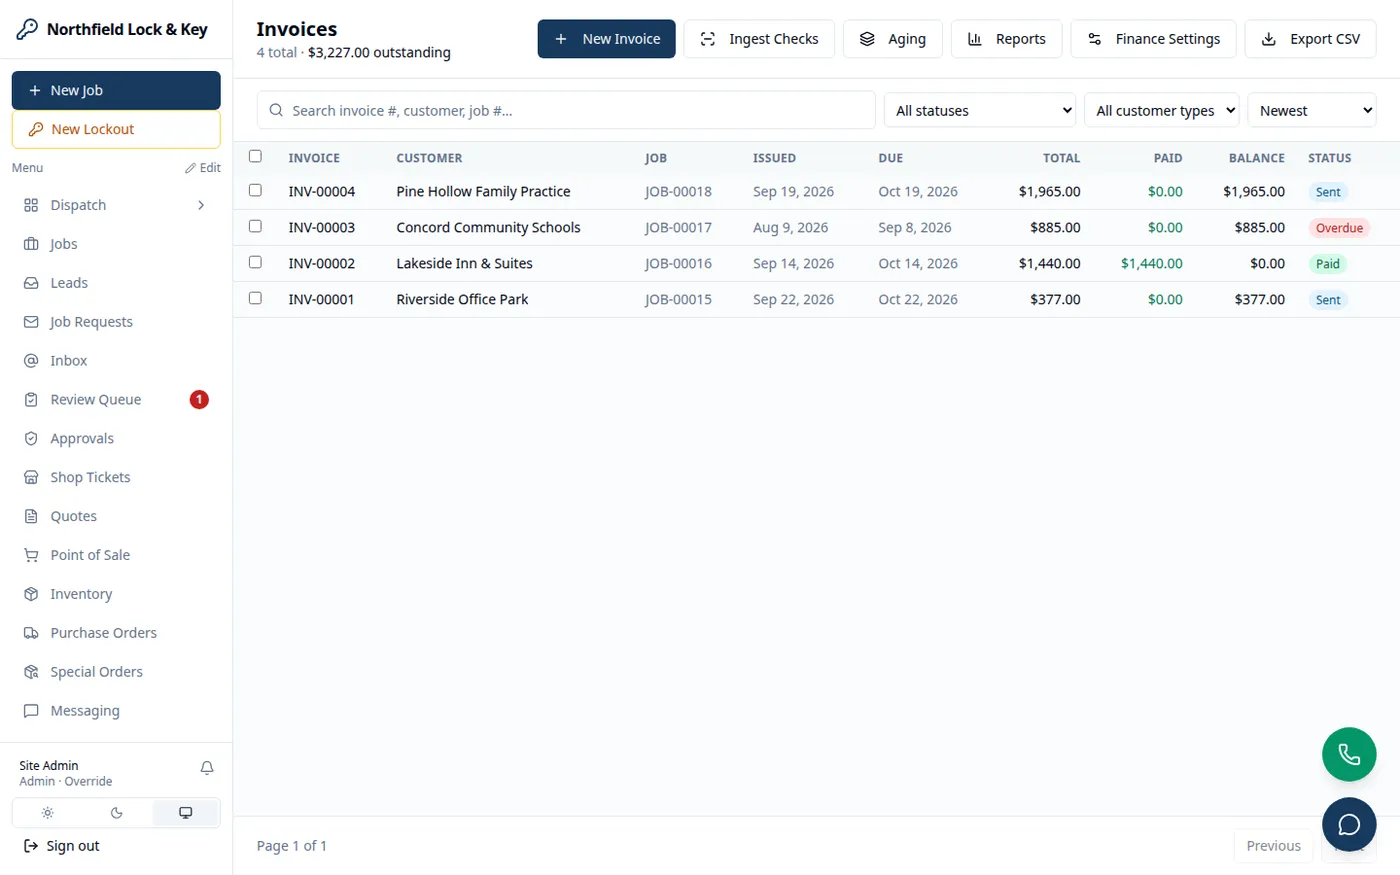The image size is (1400, 875).
Task: Open the Aging report button
Action: [x=893, y=39]
